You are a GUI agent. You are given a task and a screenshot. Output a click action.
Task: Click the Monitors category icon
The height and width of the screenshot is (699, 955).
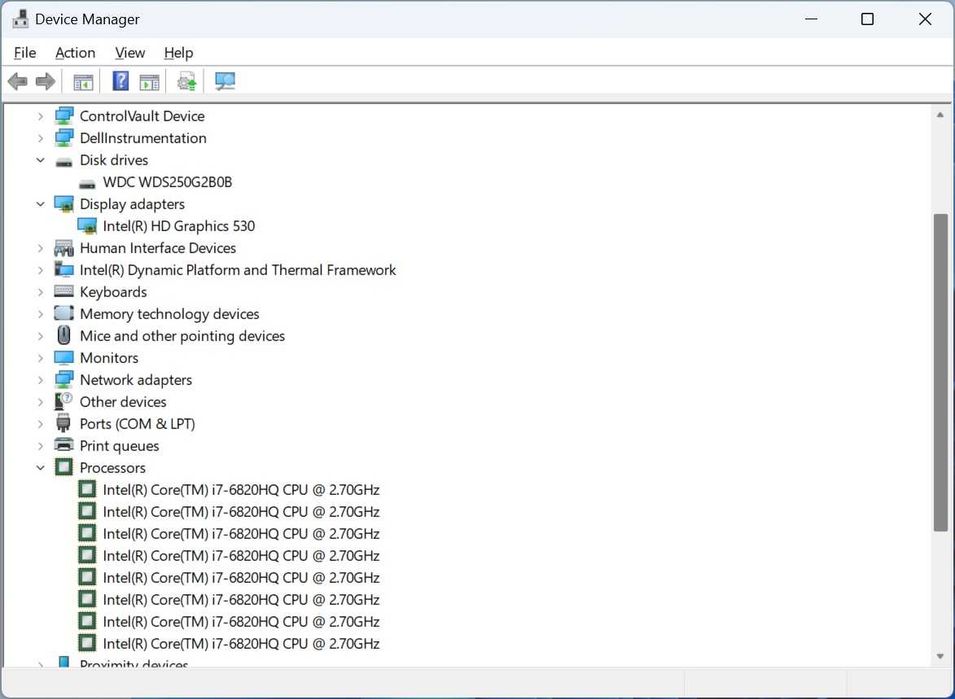(64, 357)
